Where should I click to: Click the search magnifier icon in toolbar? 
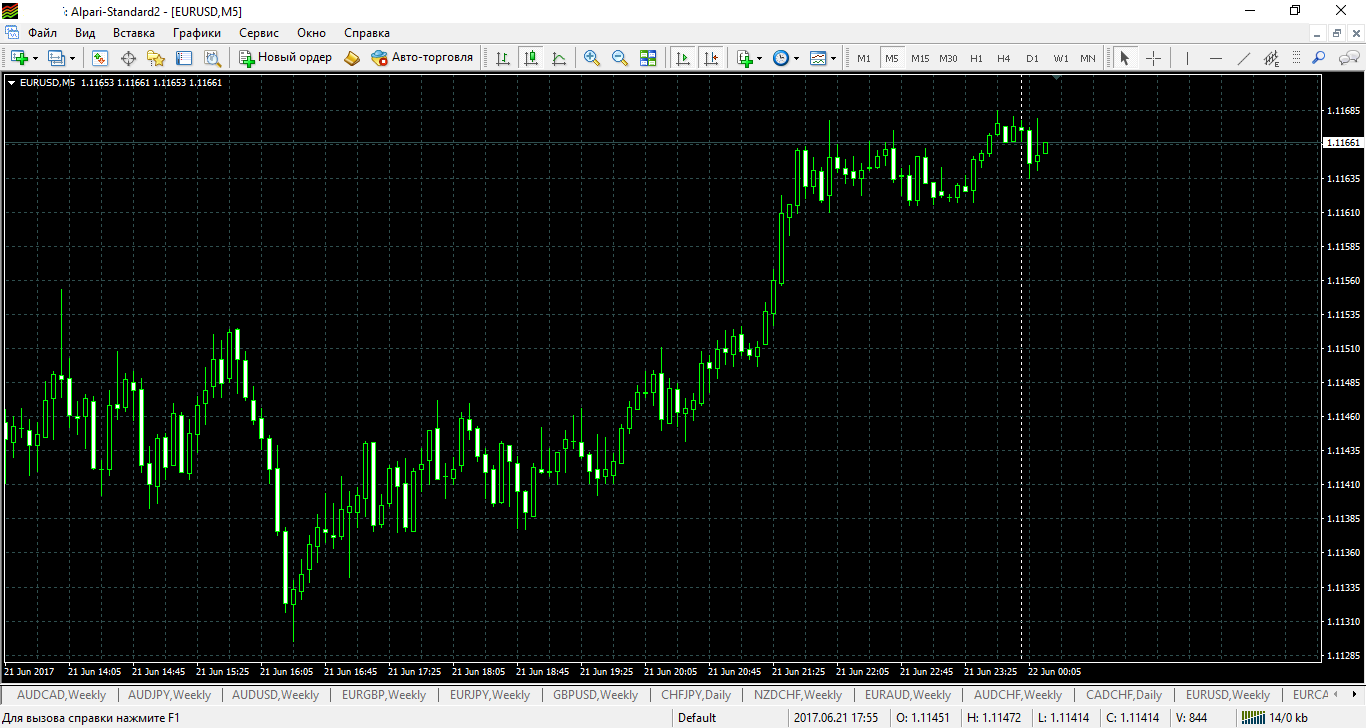(1319, 58)
